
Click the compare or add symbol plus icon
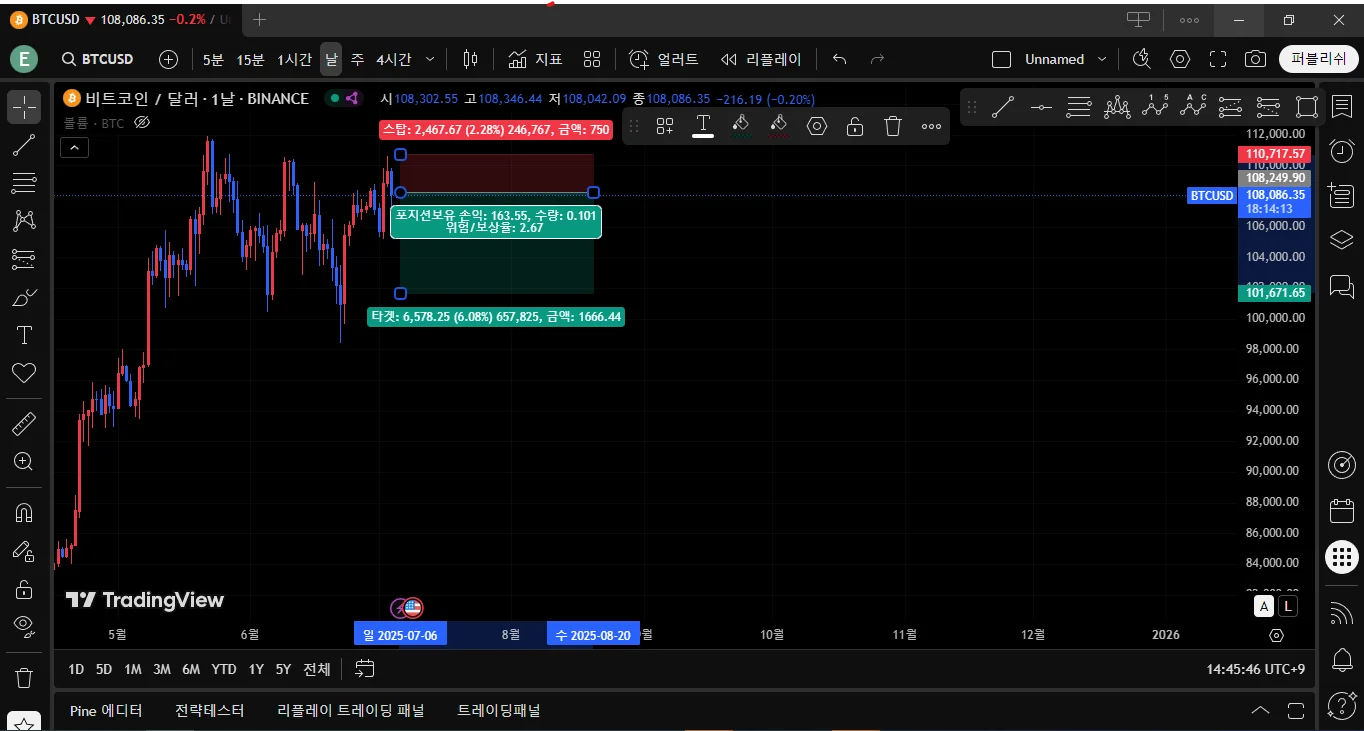pos(169,60)
